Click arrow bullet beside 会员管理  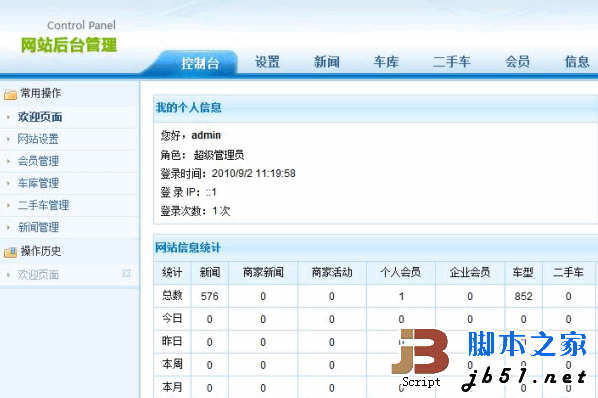[x=8, y=161]
